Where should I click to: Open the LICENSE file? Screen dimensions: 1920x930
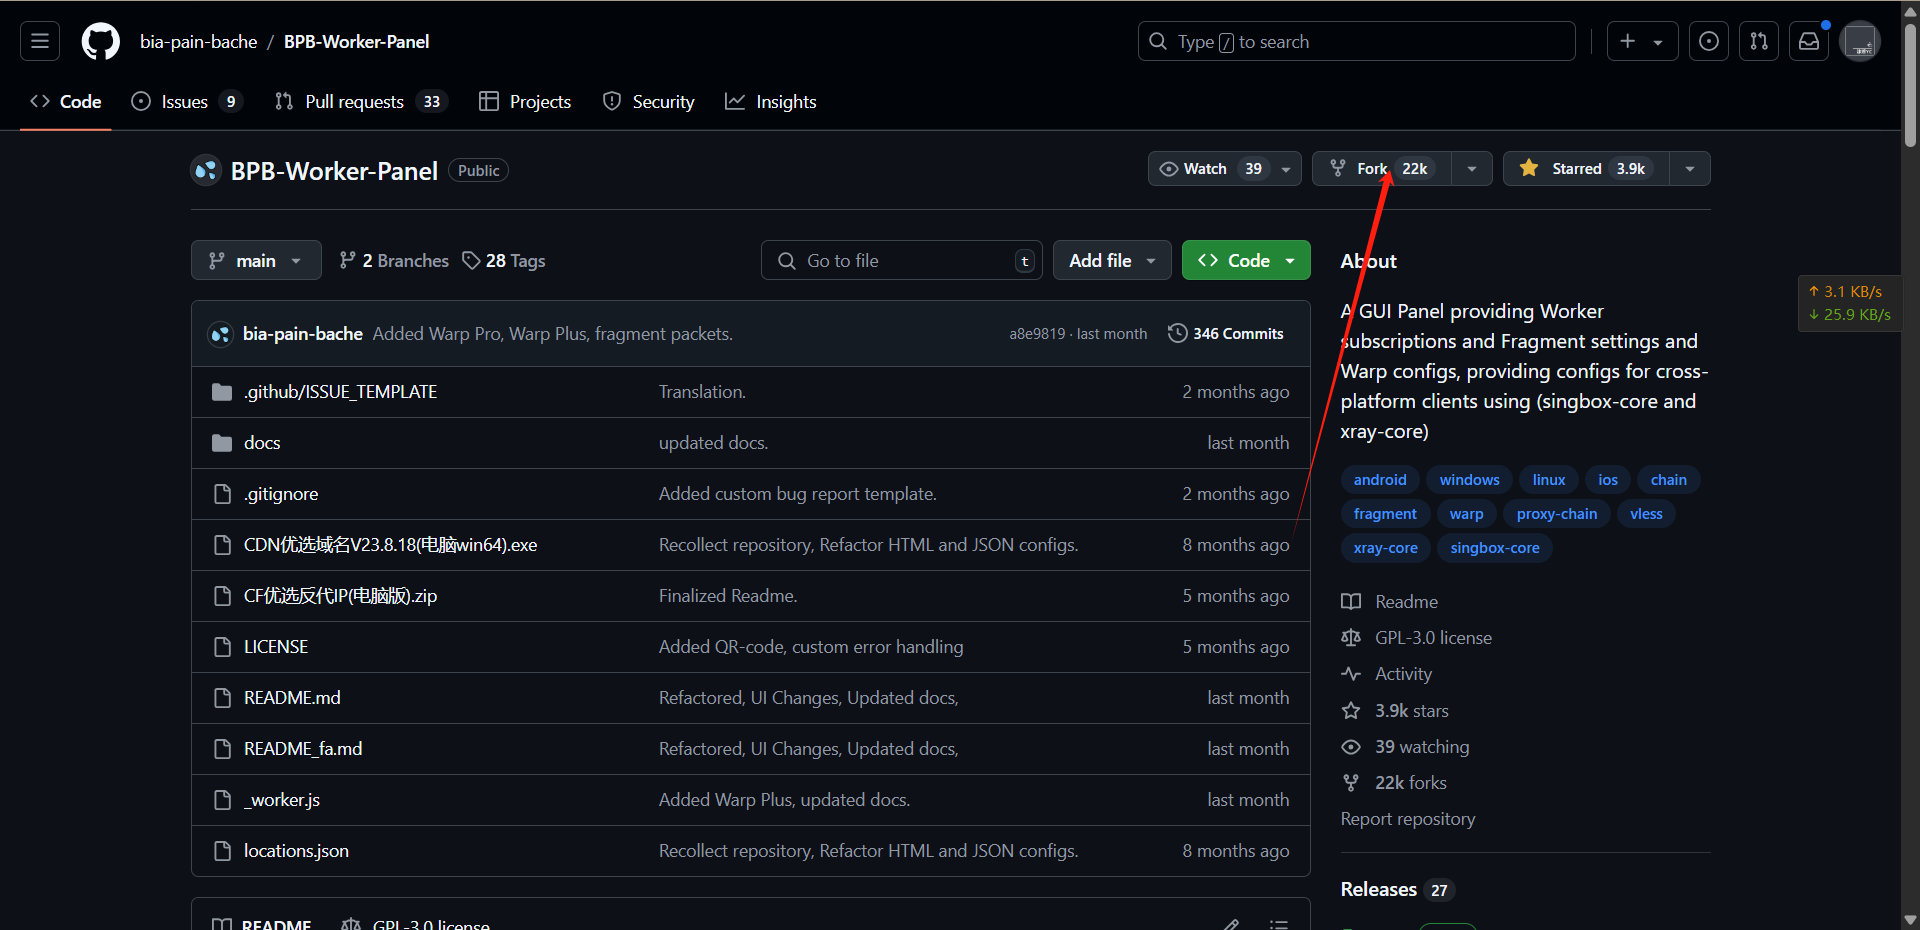coord(276,647)
